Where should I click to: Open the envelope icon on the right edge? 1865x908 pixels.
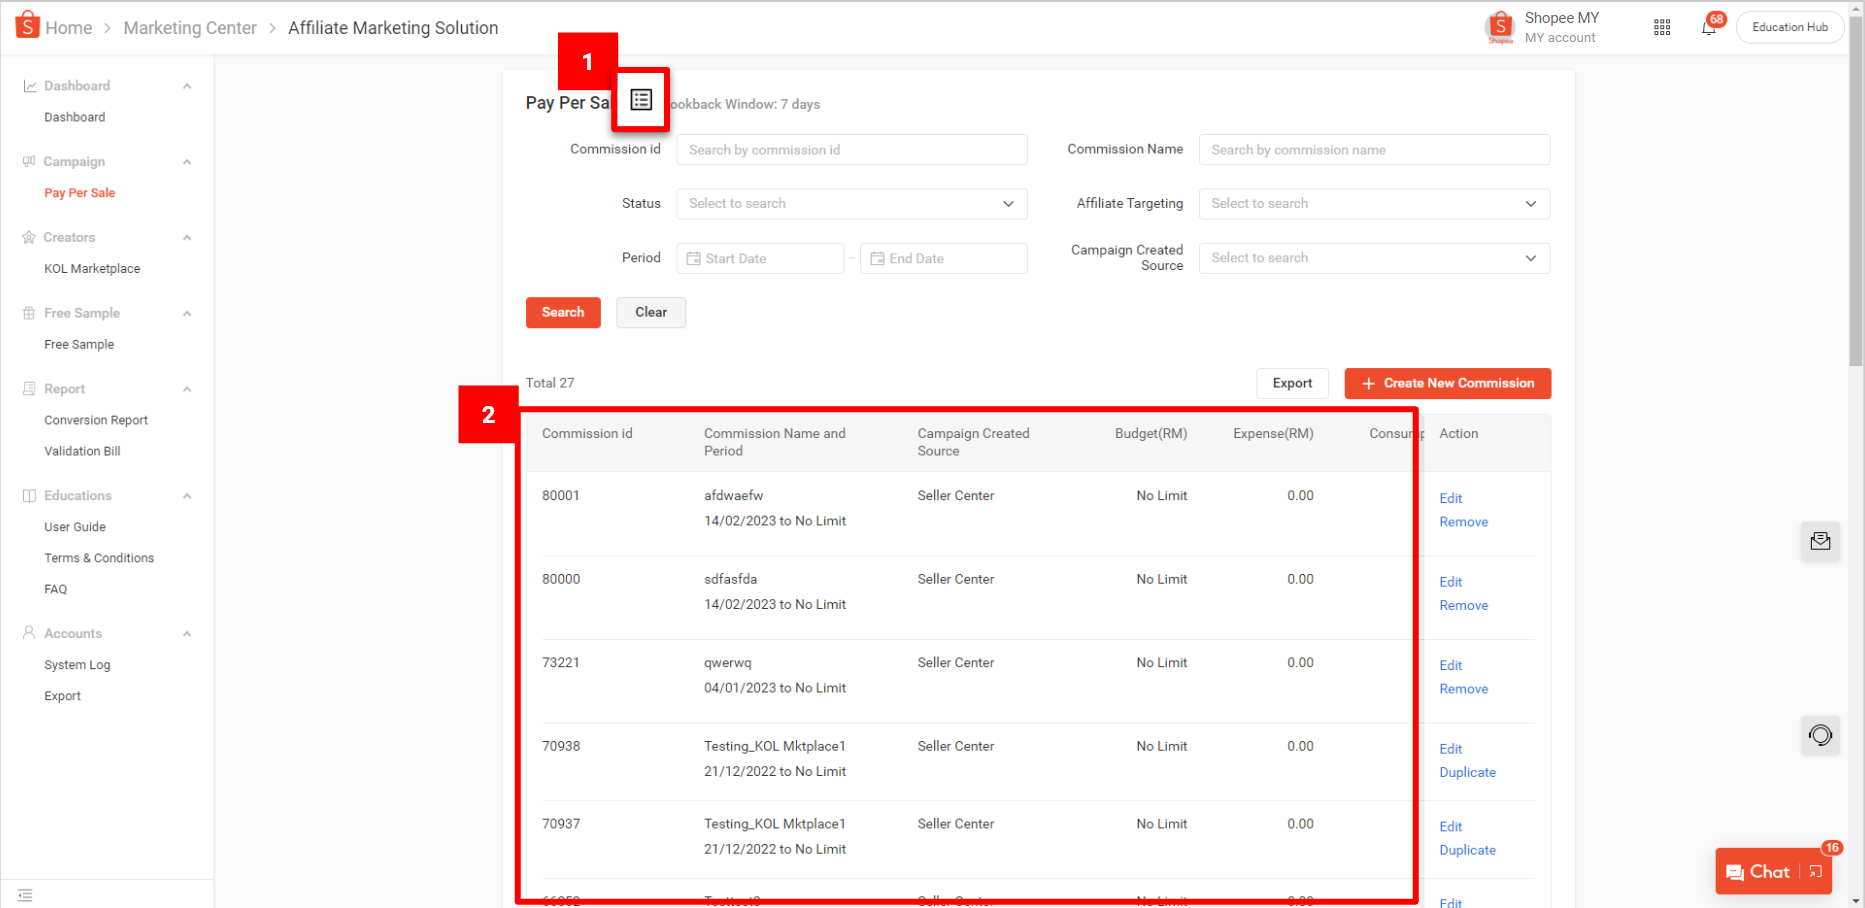pyautogui.click(x=1820, y=541)
